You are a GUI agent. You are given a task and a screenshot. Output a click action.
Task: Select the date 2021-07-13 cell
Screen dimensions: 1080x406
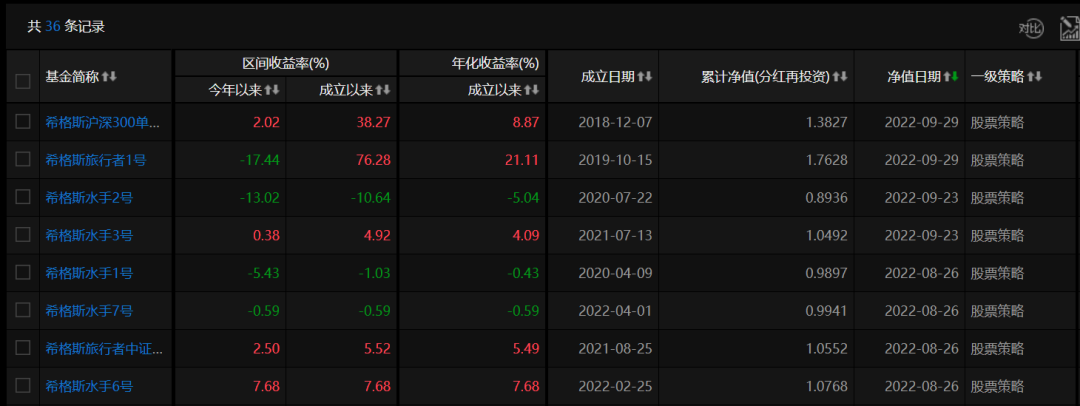click(615, 236)
